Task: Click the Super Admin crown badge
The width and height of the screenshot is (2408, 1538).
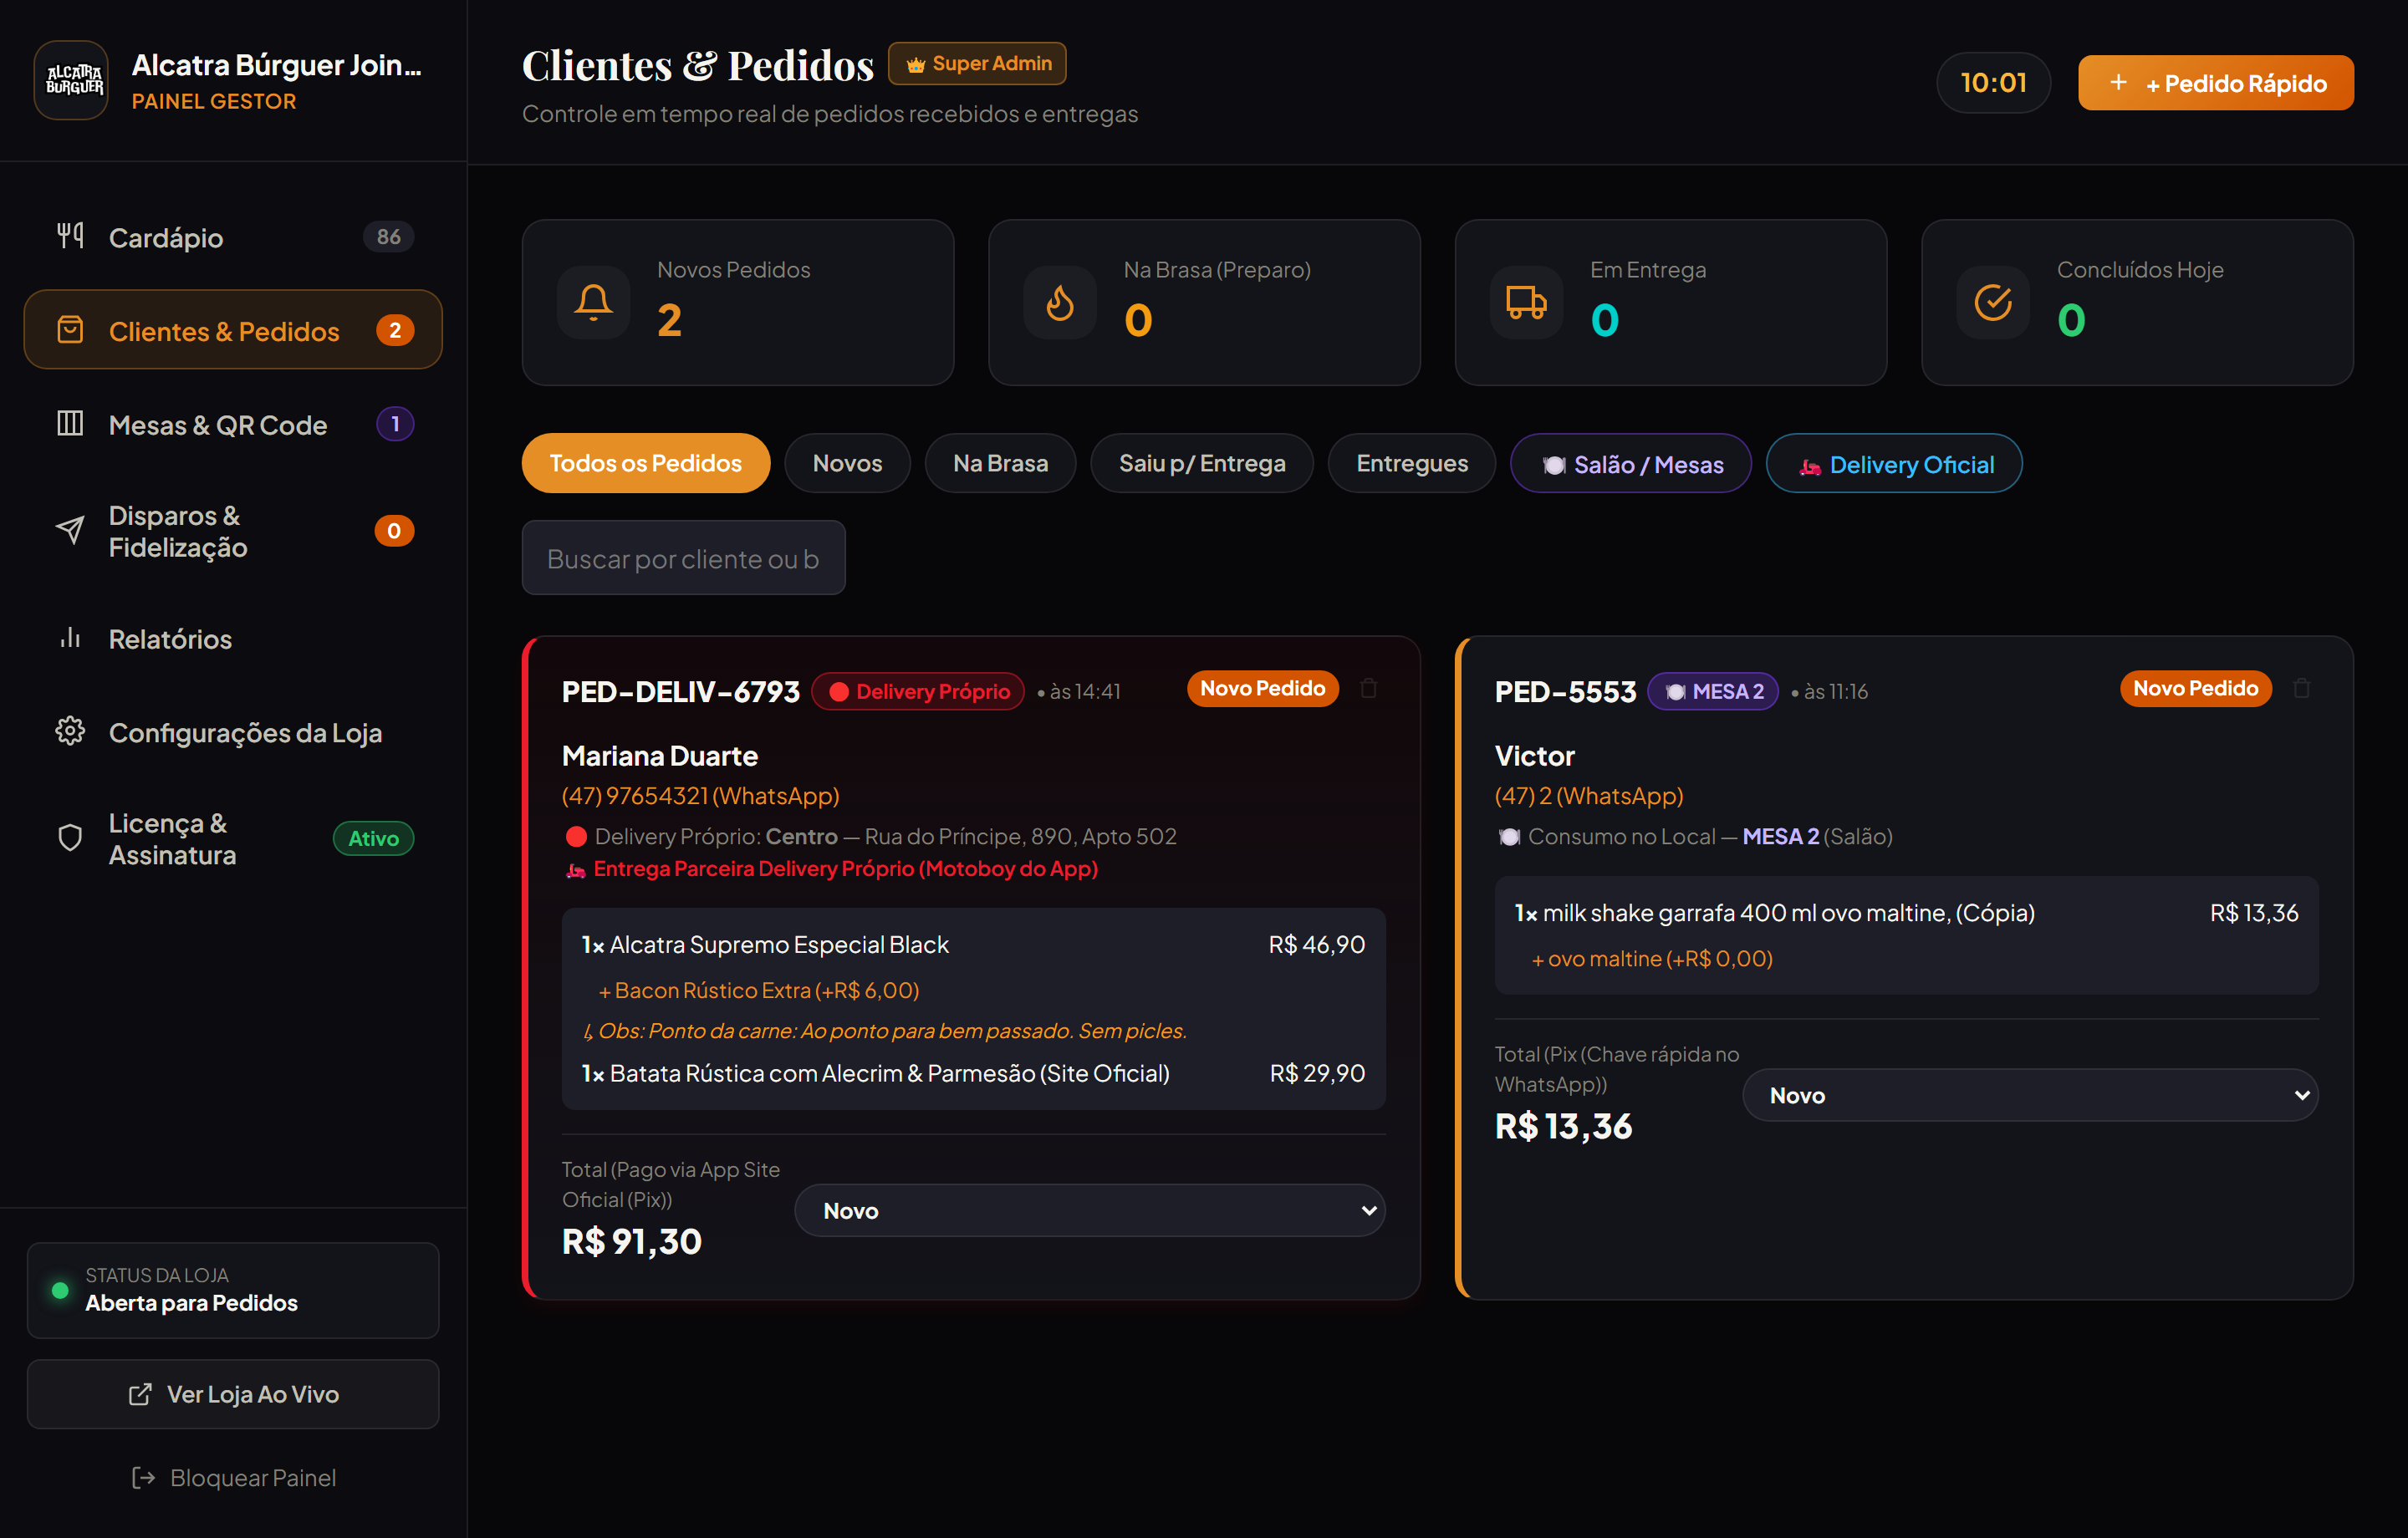Action: [977, 64]
